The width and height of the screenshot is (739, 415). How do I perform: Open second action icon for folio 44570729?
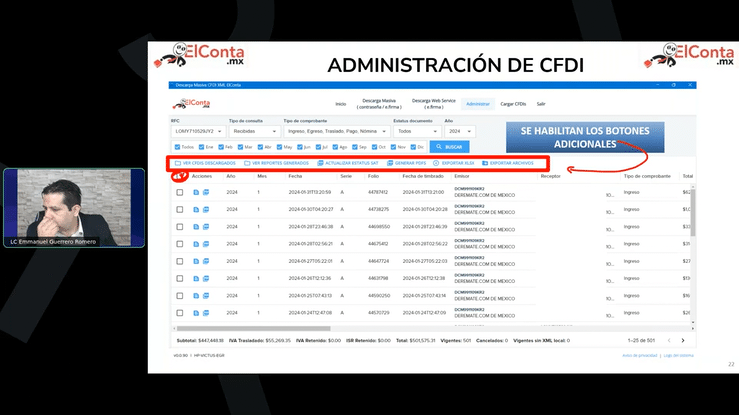pos(206,313)
